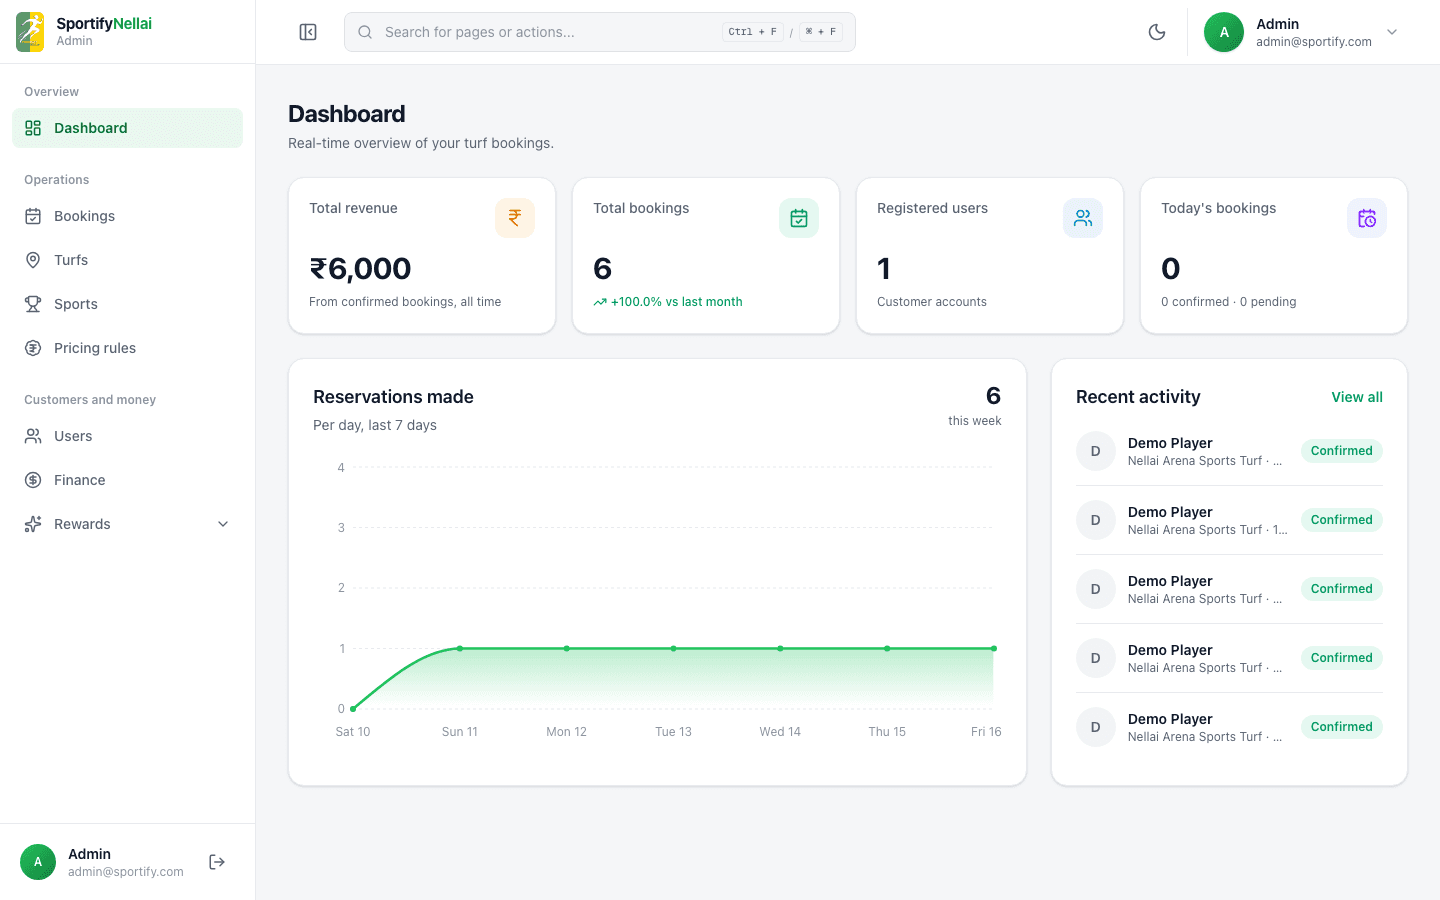Click the 'Tue 13' axis label
This screenshot has height=900, width=1440.
673,732
